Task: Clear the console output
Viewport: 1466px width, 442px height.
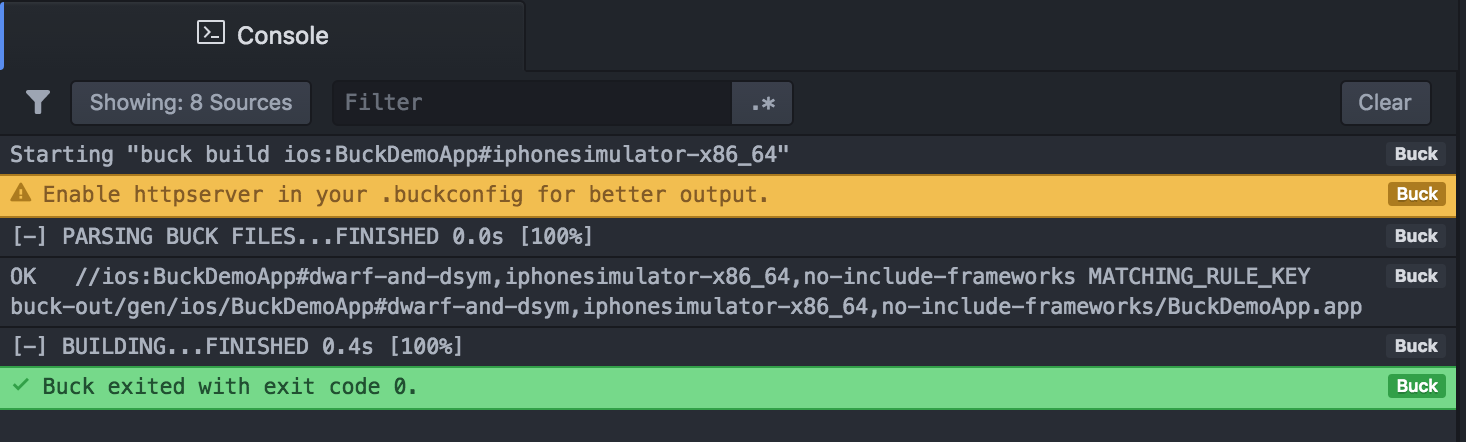Action: (x=1385, y=102)
